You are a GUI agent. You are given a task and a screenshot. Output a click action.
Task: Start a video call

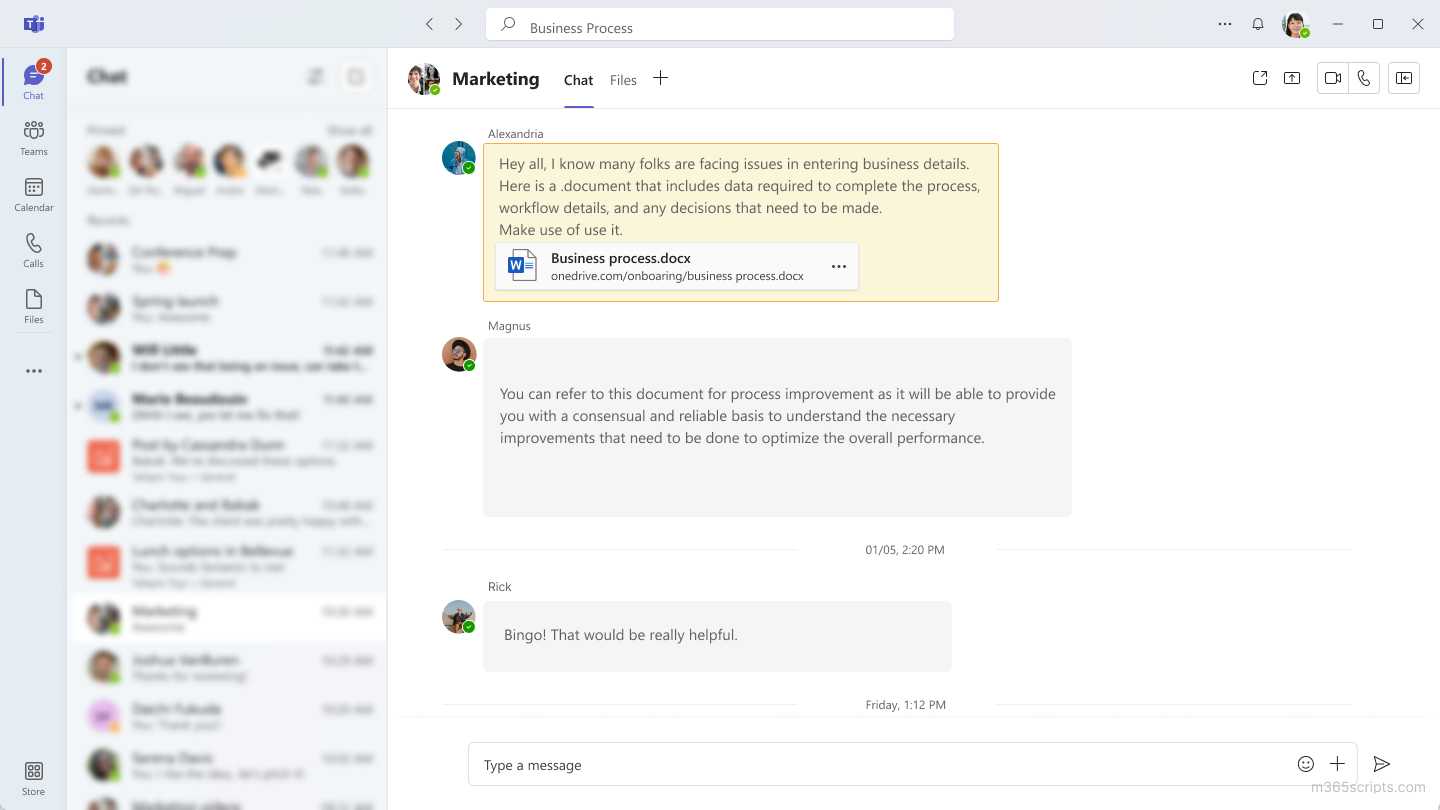(x=1333, y=78)
